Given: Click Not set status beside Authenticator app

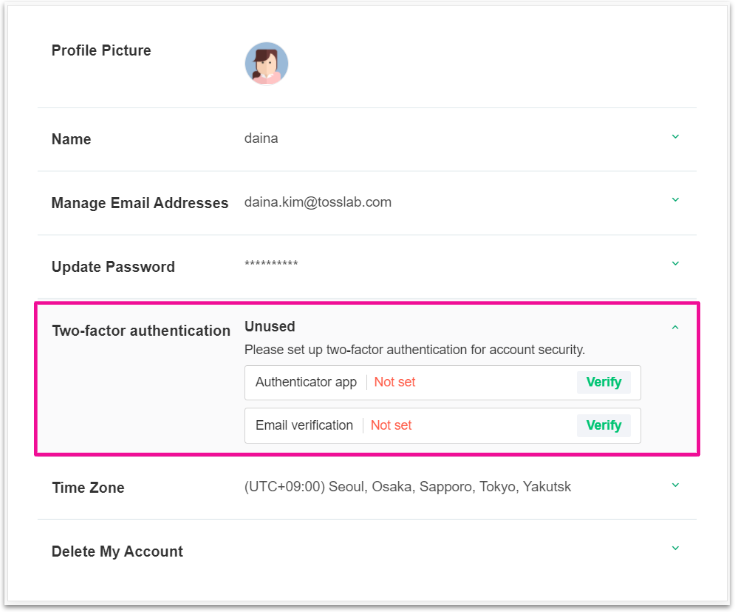Looking at the screenshot, I should point(394,382).
